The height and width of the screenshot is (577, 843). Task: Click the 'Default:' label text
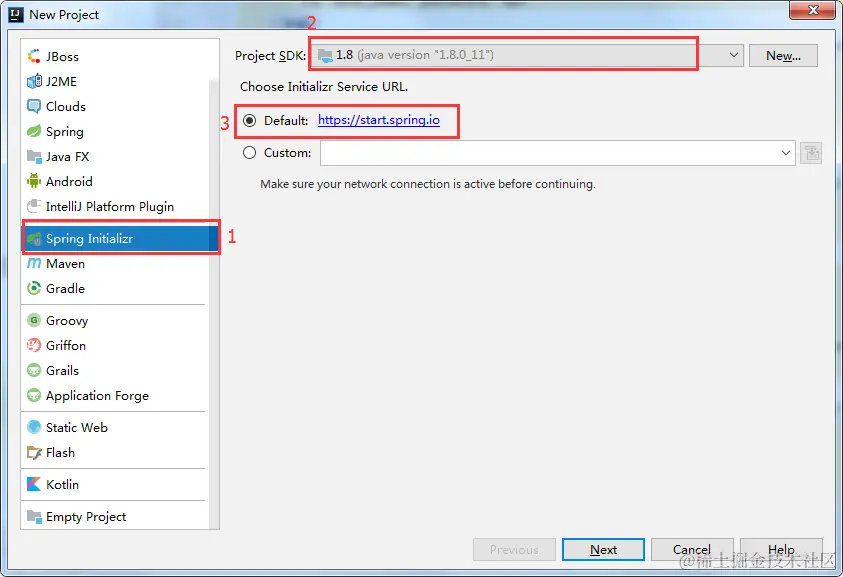pyautogui.click(x=286, y=120)
